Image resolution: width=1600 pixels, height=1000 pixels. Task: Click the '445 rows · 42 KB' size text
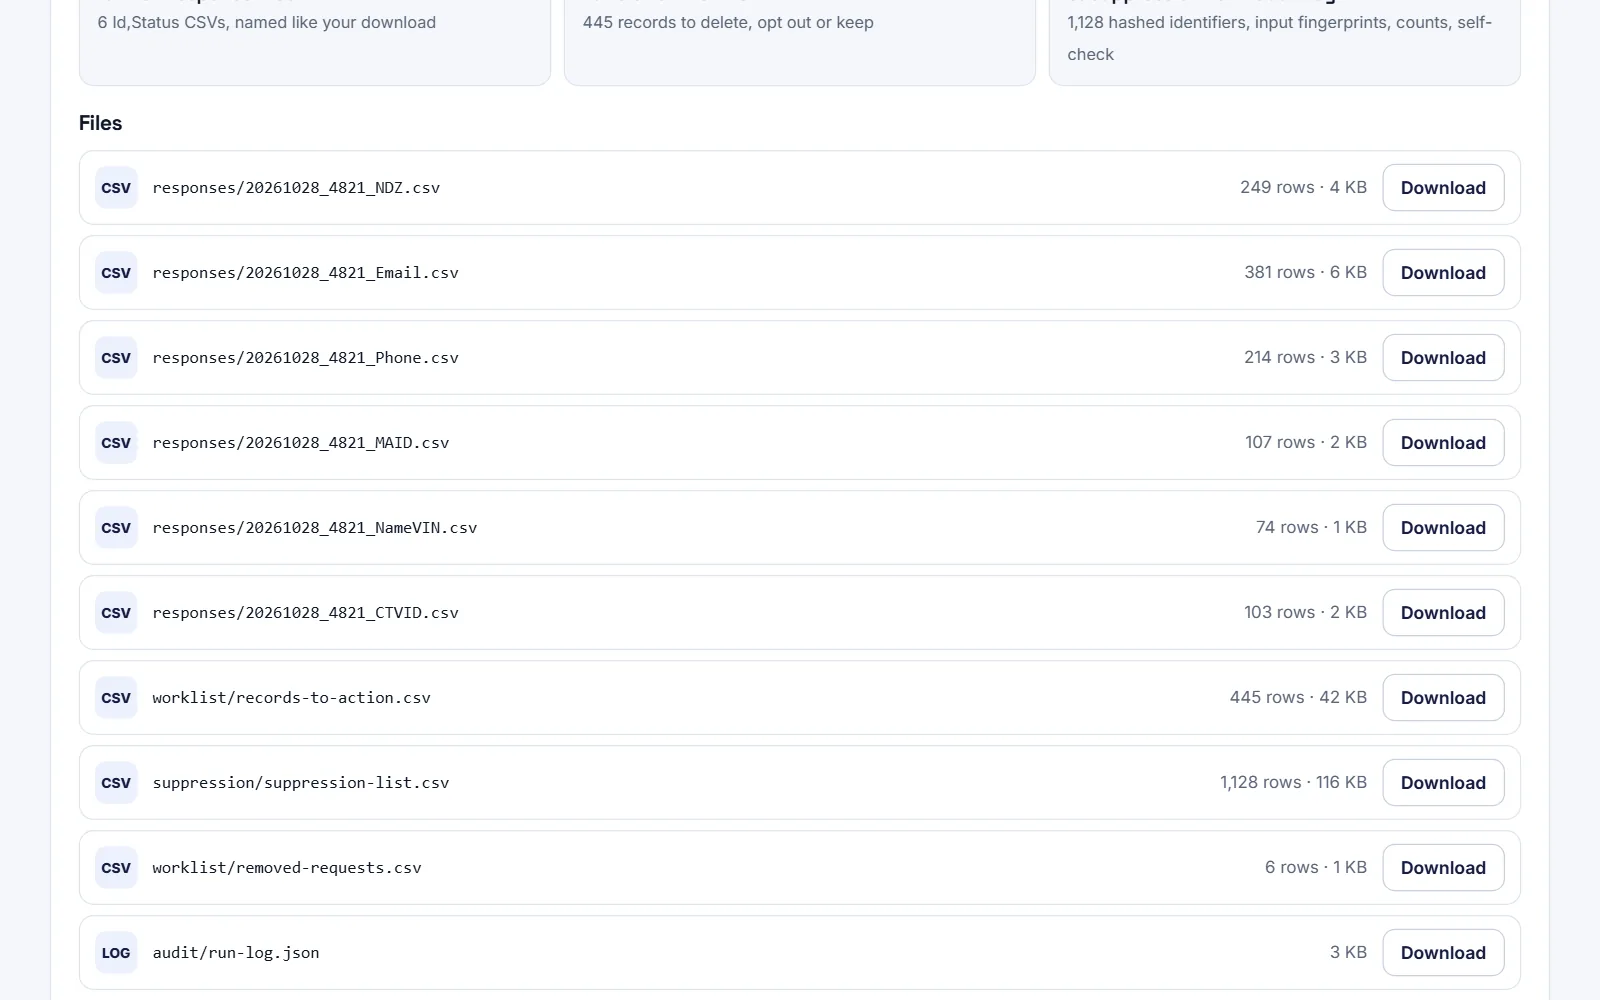[1298, 697]
